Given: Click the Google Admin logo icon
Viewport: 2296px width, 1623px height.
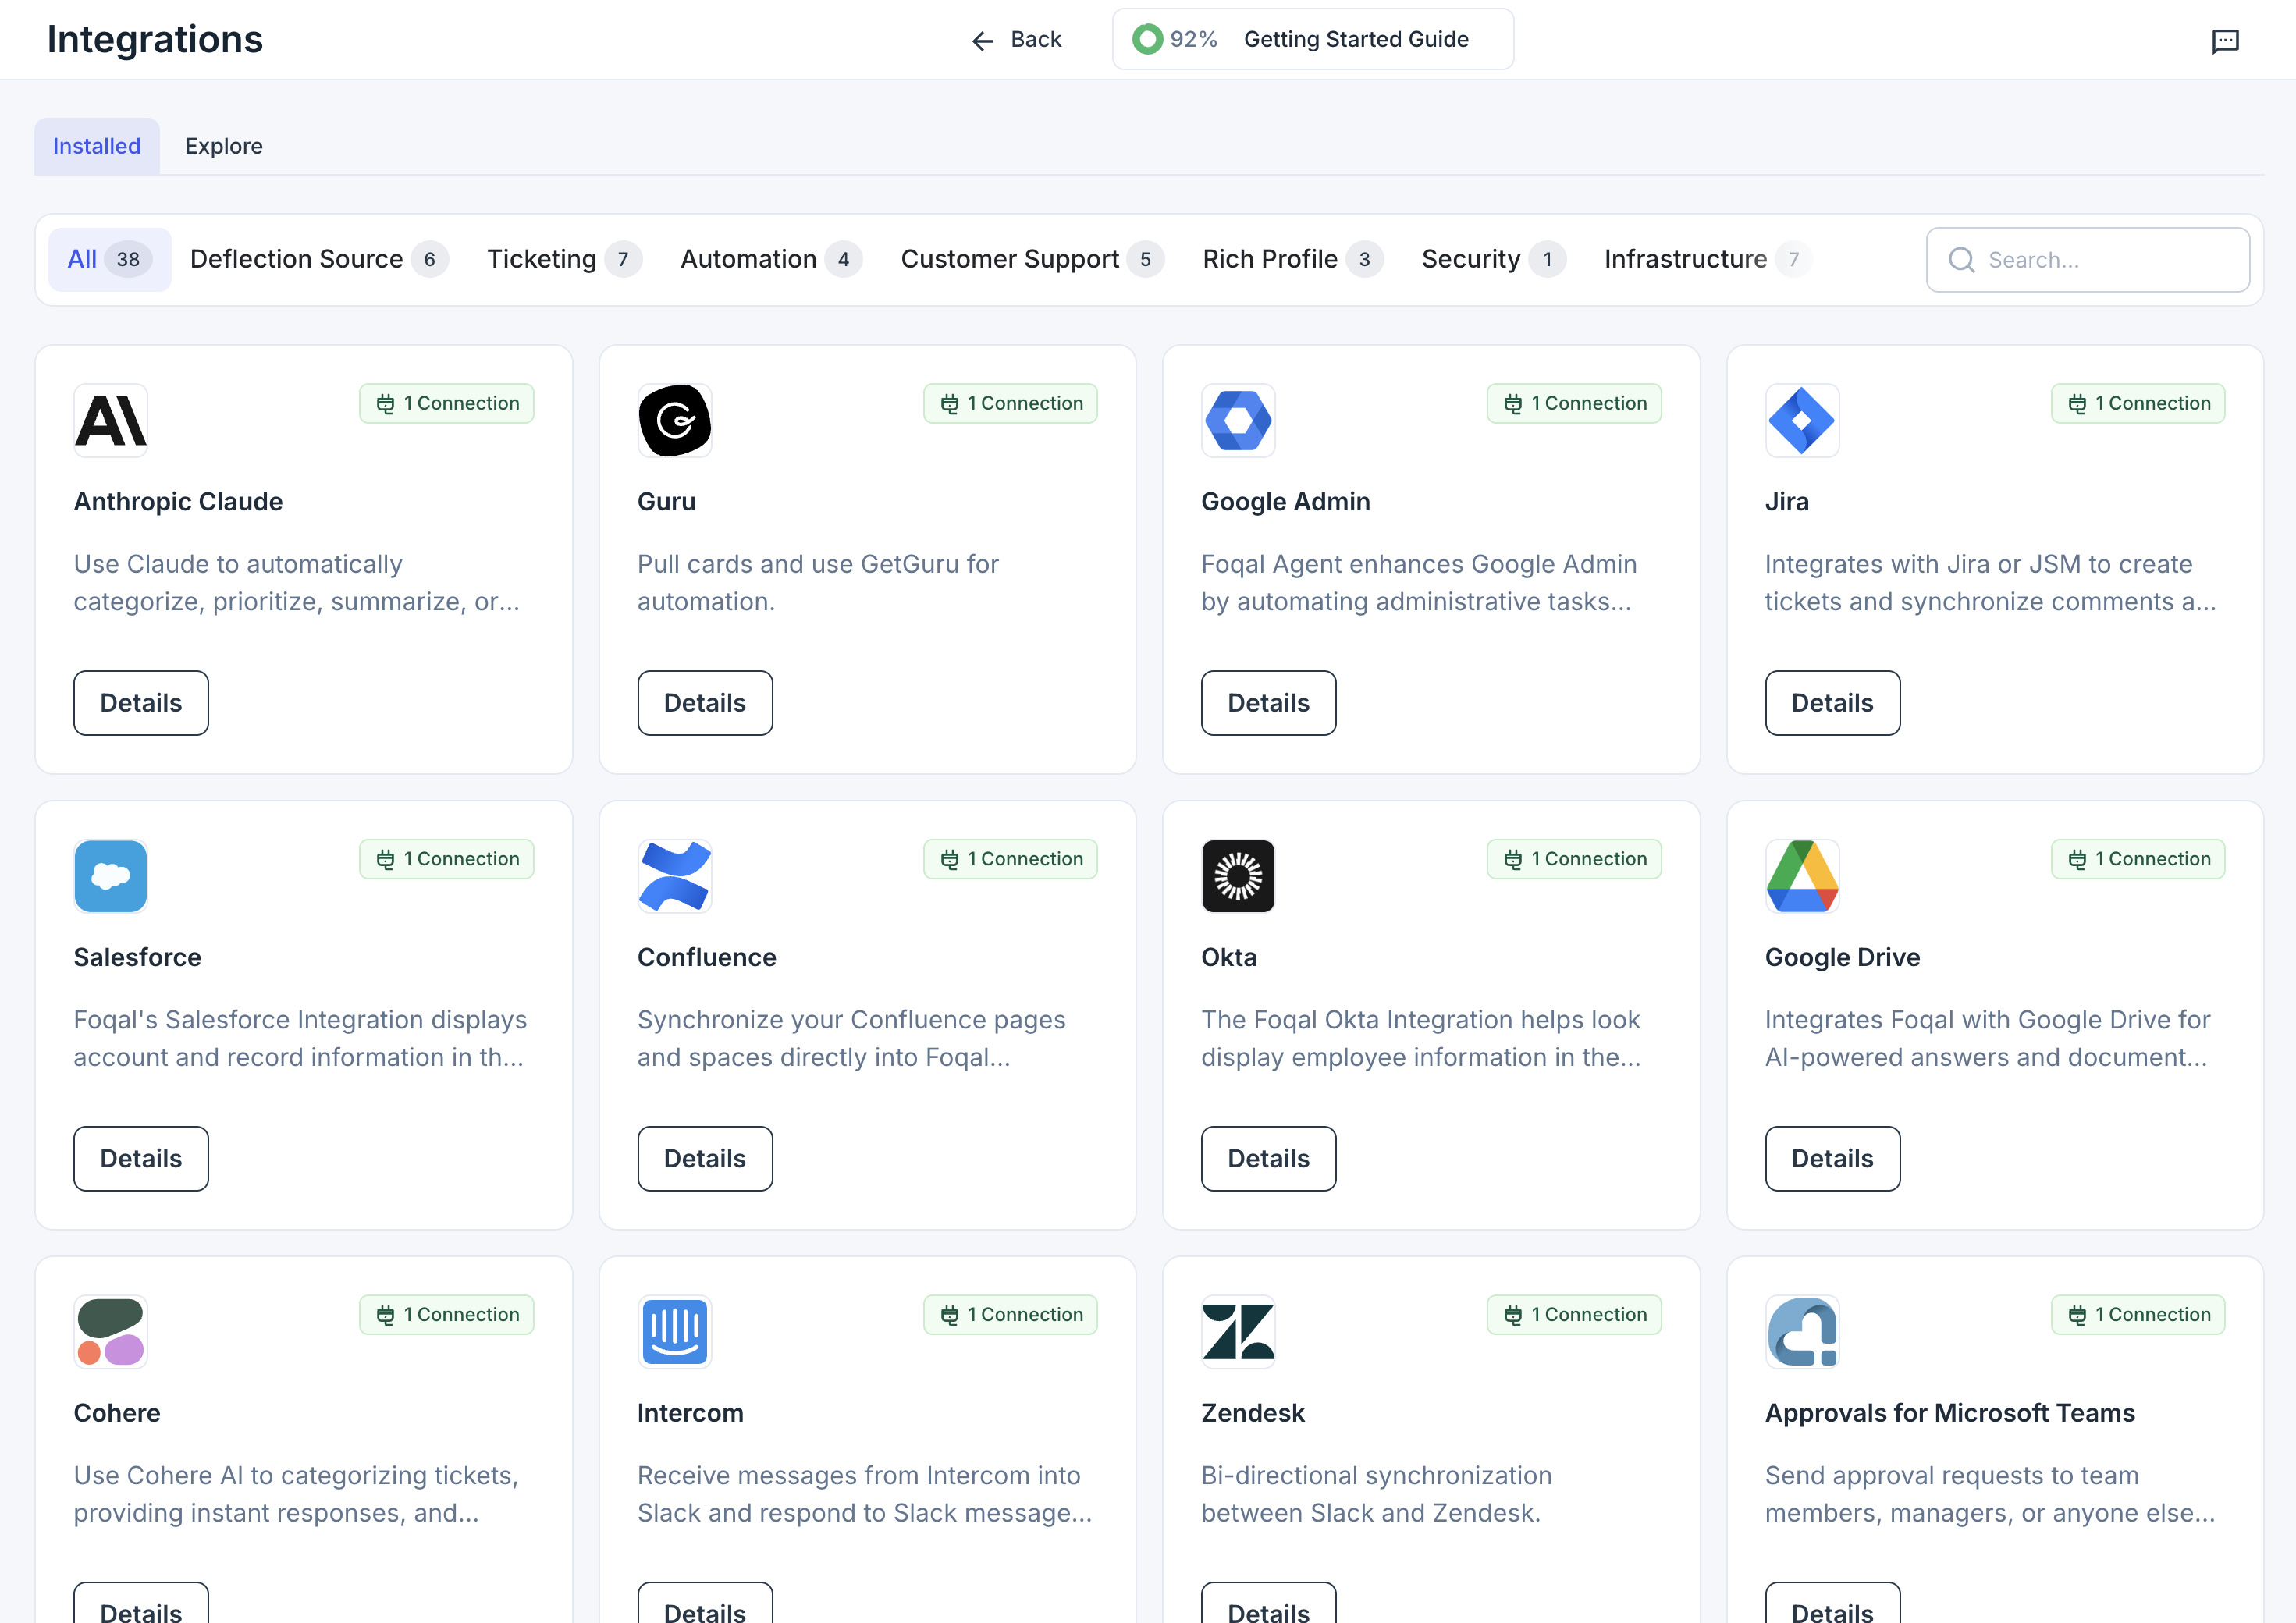Looking at the screenshot, I should (x=1238, y=421).
